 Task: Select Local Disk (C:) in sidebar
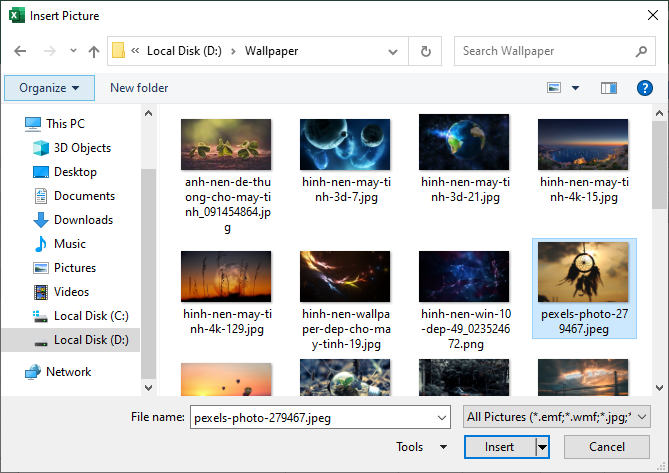(91, 316)
